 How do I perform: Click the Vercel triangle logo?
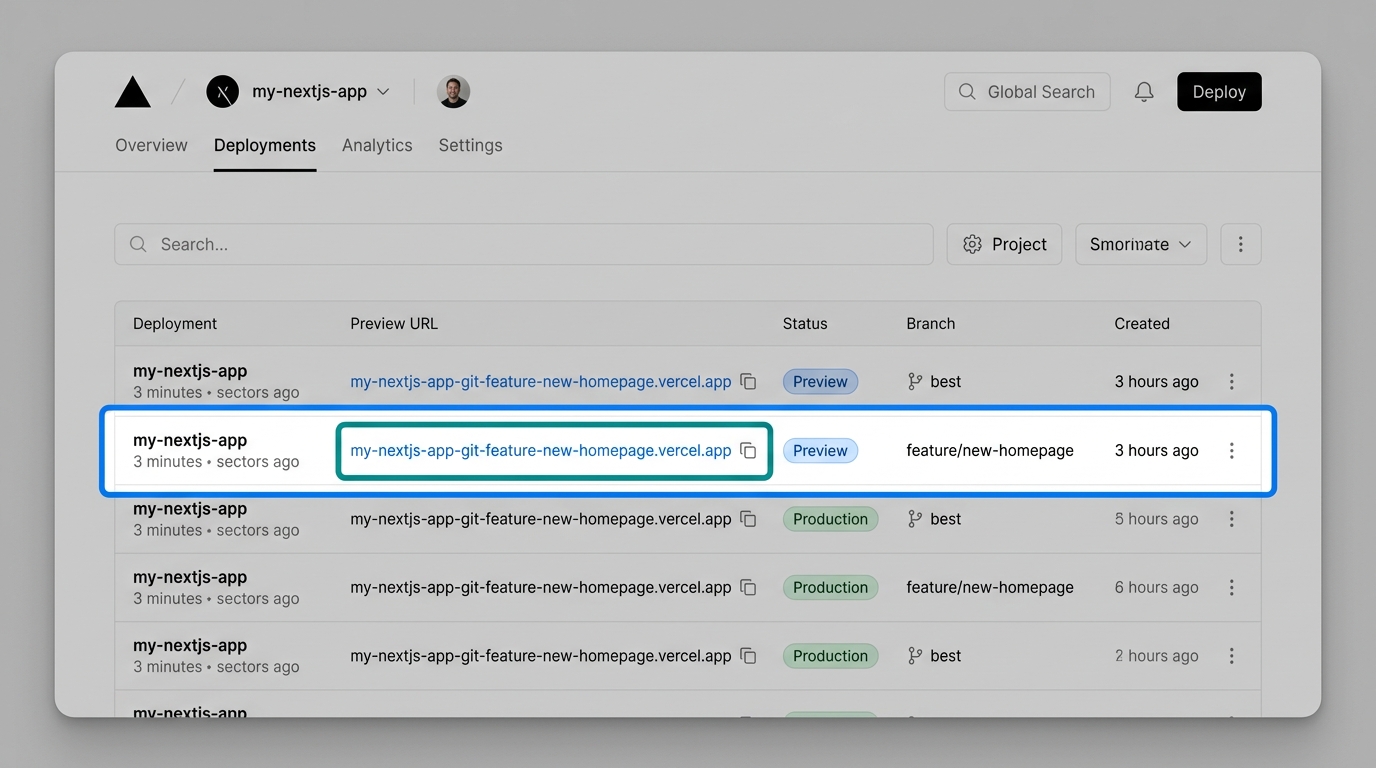click(x=133, y=92)
